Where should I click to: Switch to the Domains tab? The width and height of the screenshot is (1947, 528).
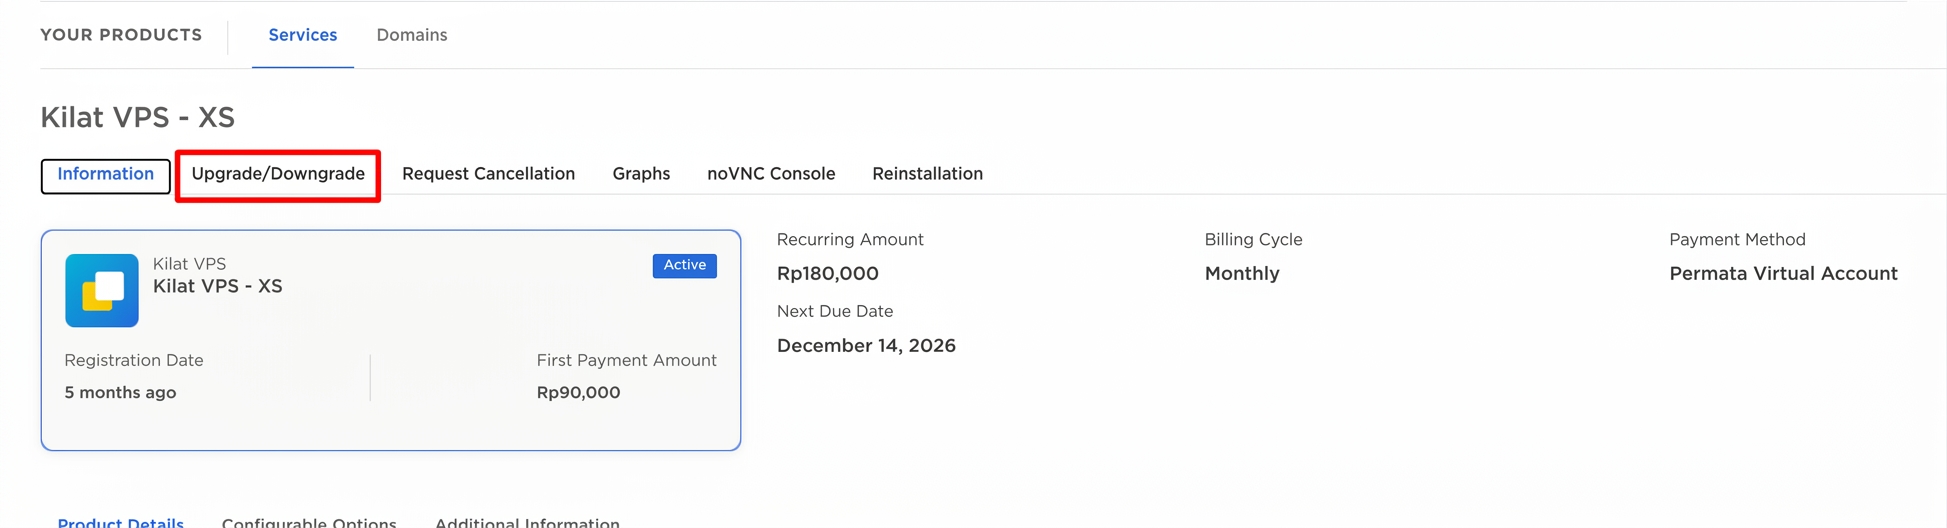coord(412,35)
